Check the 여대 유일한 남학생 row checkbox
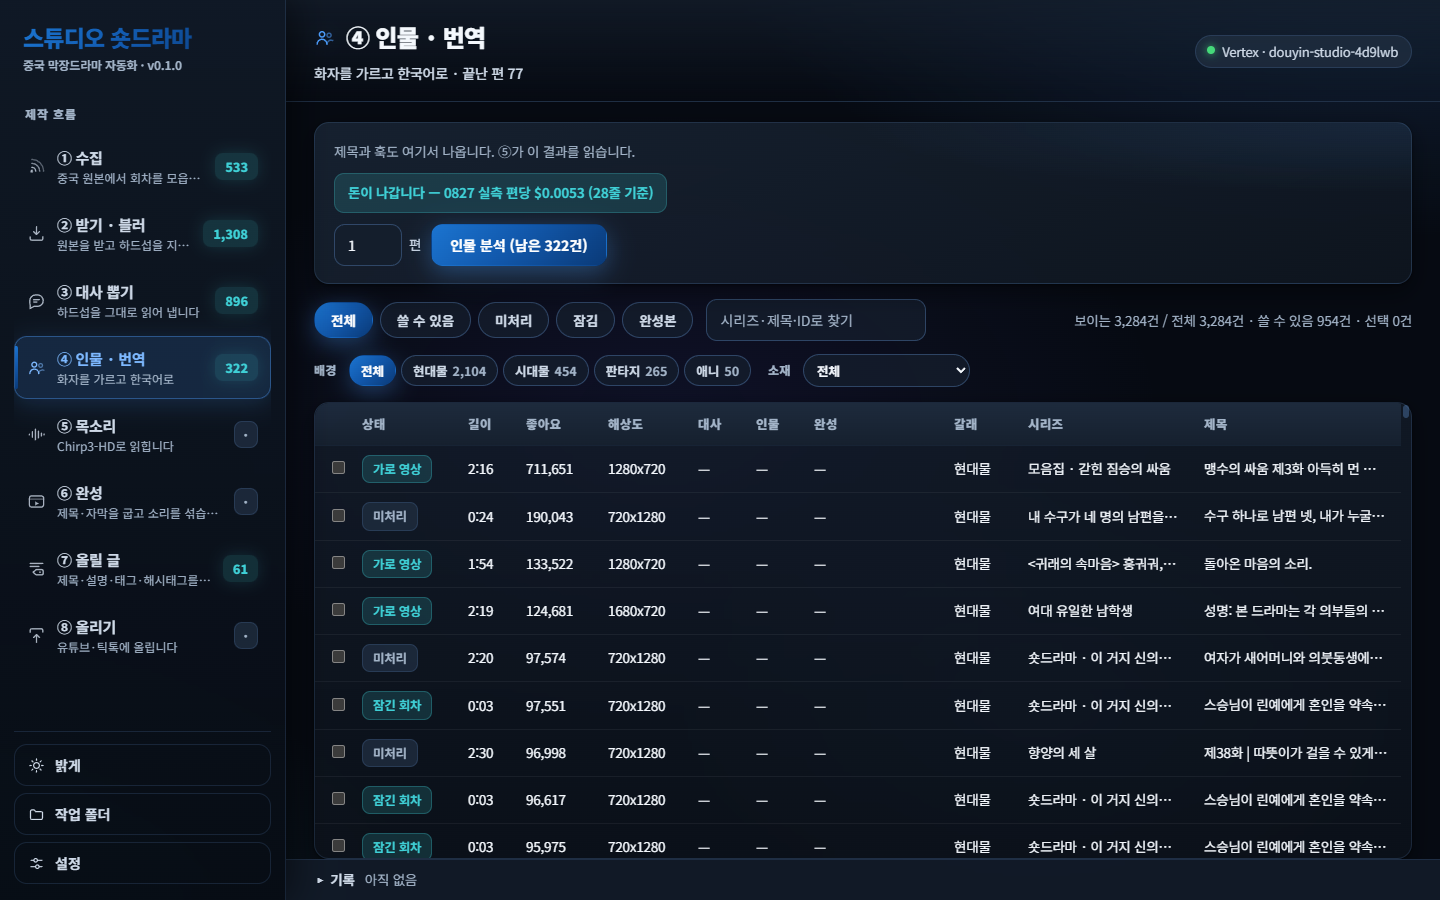This screenshot has height=900, width=1440. click(339, 610)
